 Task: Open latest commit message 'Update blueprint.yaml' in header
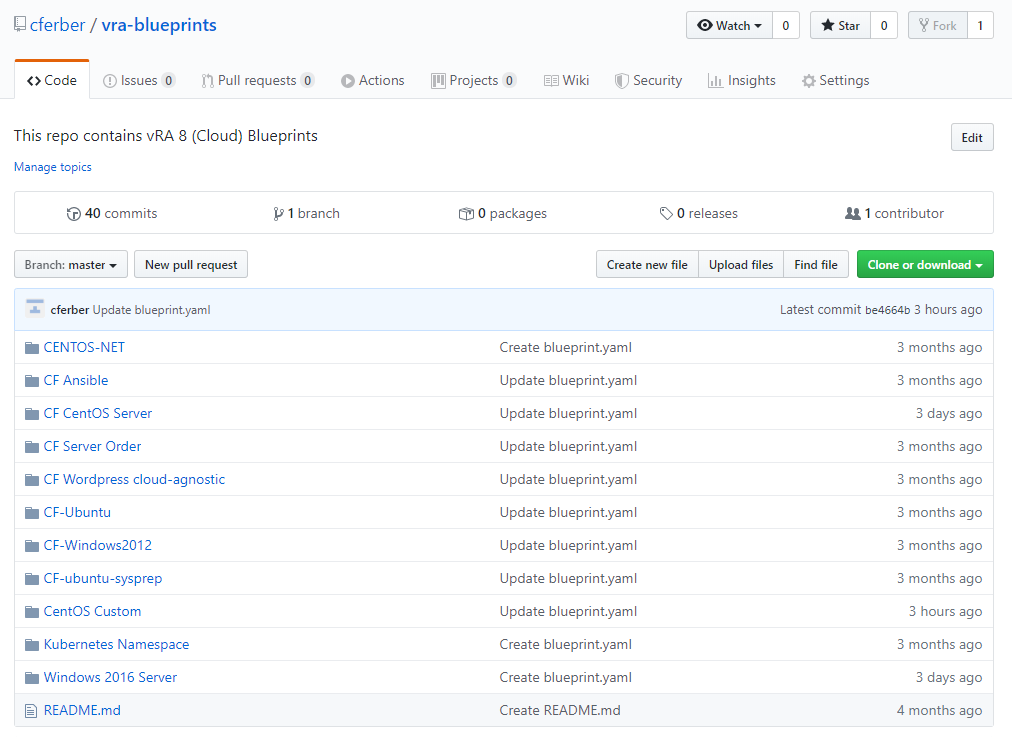point(152,310)
